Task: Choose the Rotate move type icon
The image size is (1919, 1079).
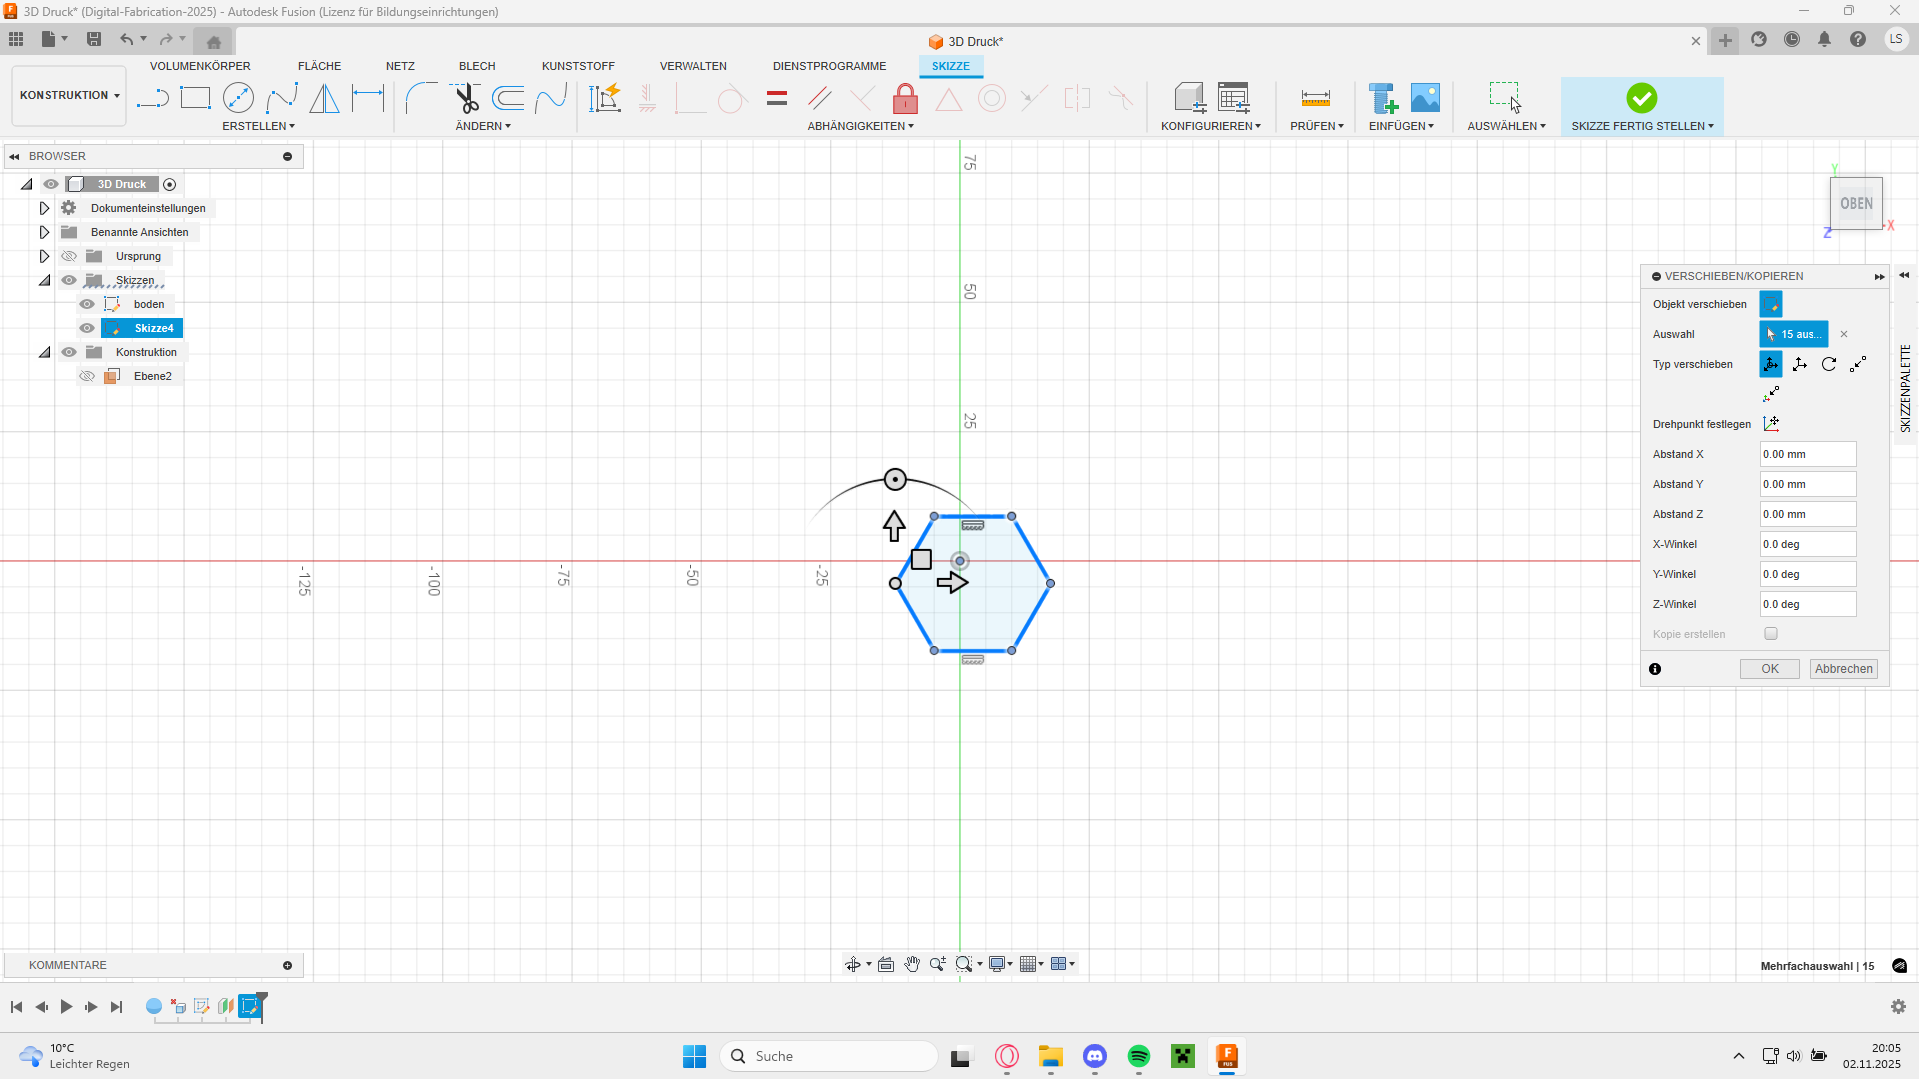Action: [1829, 364]
